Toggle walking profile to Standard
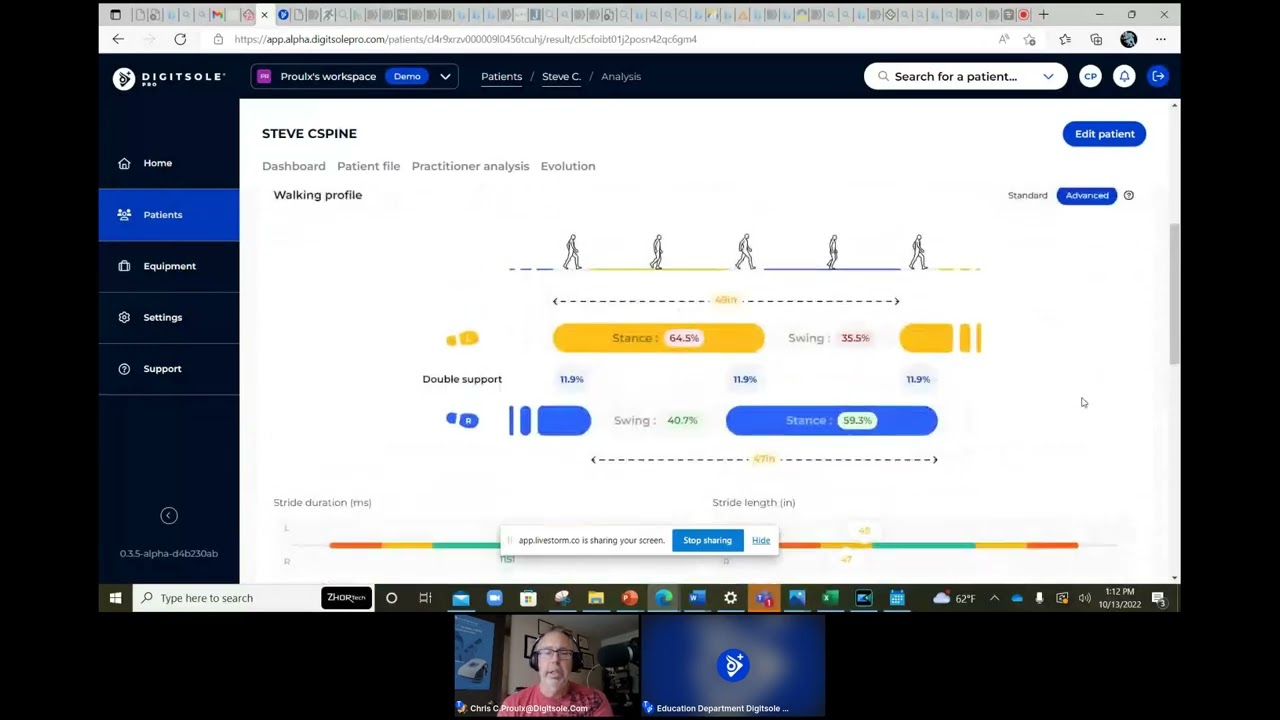Screen dimensions: 1280x720 1027,195
